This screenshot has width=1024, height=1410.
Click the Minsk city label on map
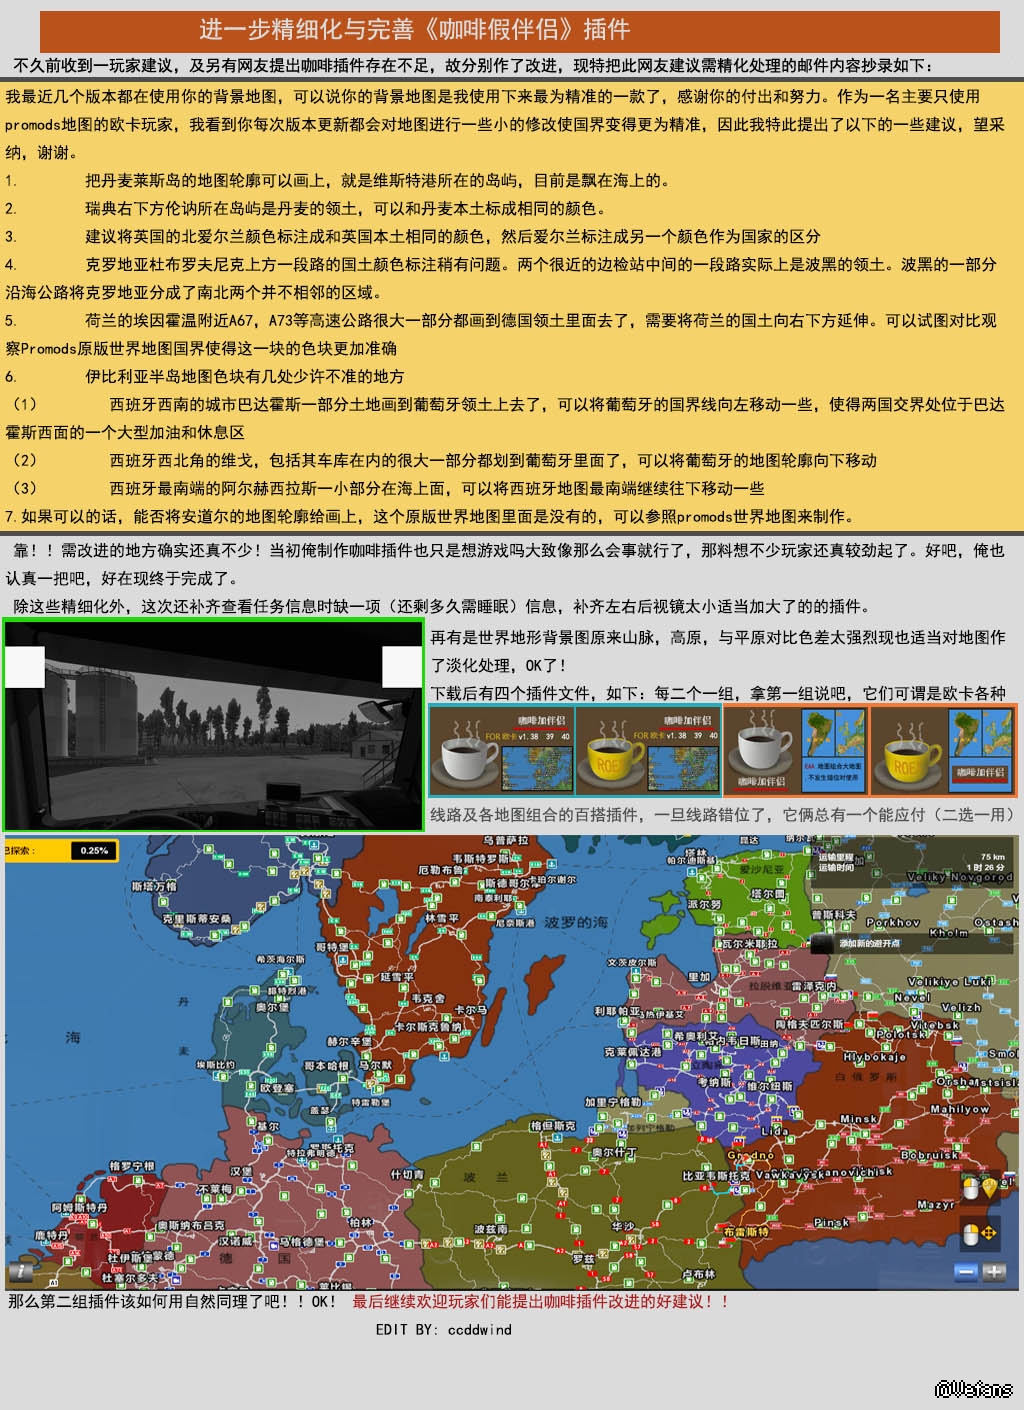coord(858,1119)
